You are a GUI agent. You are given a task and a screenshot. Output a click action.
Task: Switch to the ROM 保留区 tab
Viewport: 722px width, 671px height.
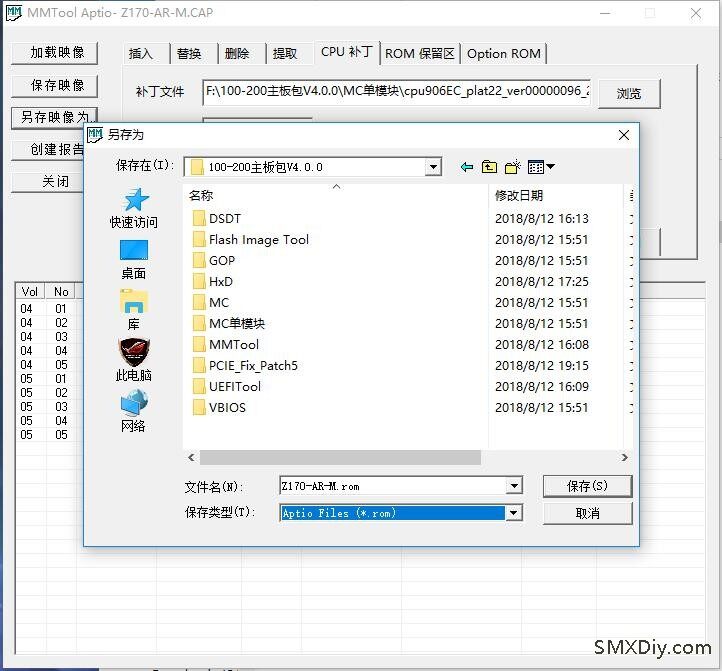pos(420,54)
